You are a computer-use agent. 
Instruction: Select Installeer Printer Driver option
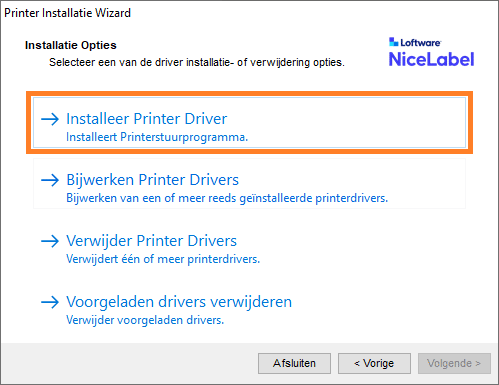click(x=249, y=122)
